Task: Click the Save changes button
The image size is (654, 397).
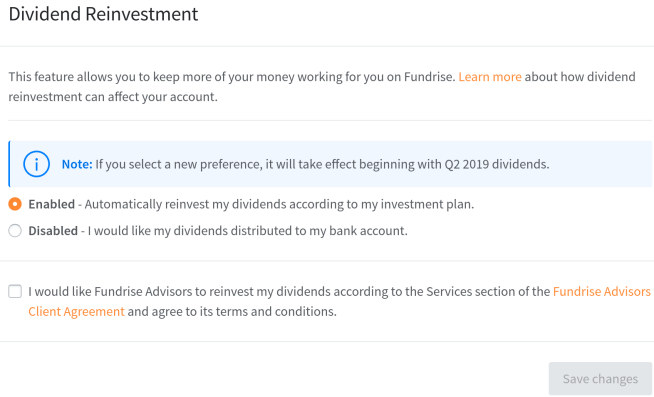Action: point(600,379)
